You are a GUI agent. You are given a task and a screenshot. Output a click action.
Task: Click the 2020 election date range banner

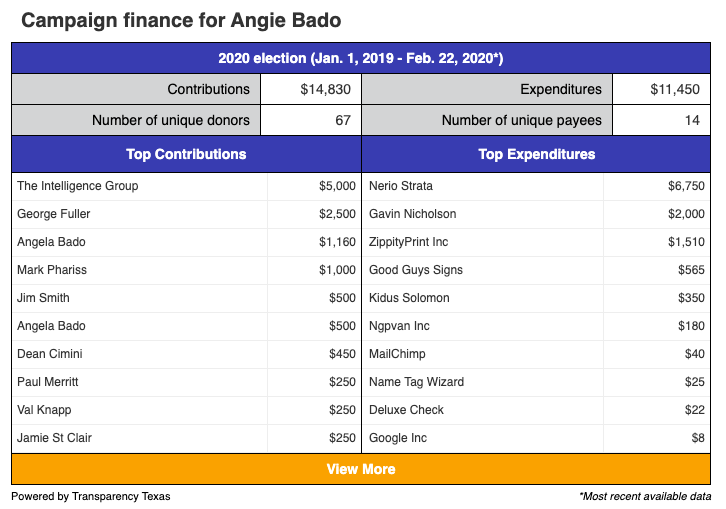tap(361, 58)
